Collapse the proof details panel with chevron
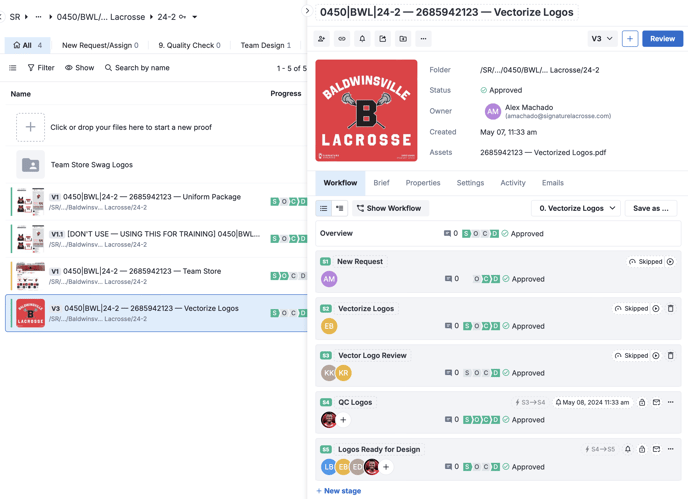688x499 pixels. [307, 12]
